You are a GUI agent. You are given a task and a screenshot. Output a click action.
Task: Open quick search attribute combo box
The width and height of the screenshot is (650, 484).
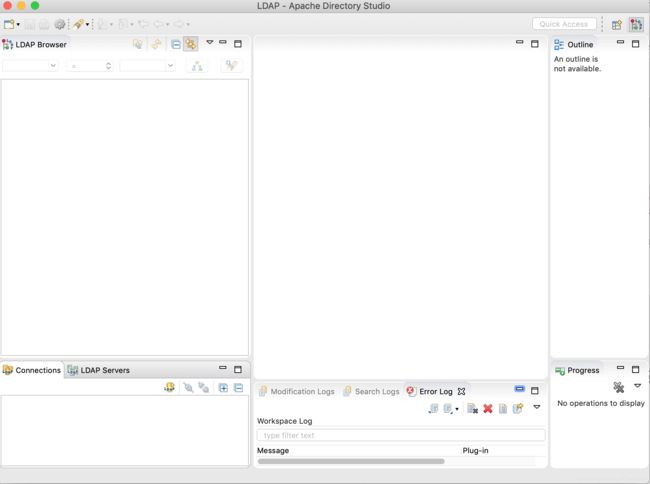click(30, 65)
